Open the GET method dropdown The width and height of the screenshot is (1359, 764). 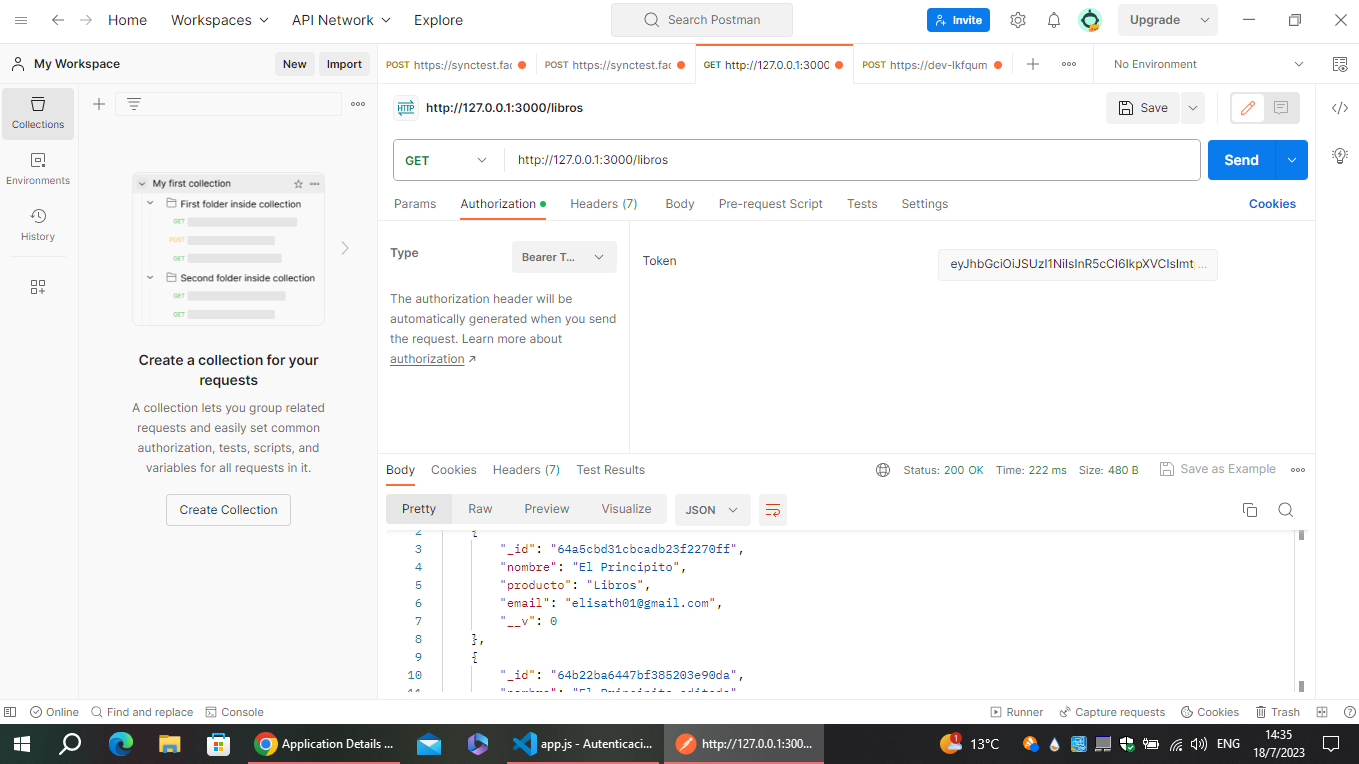(x=446, y=159)
